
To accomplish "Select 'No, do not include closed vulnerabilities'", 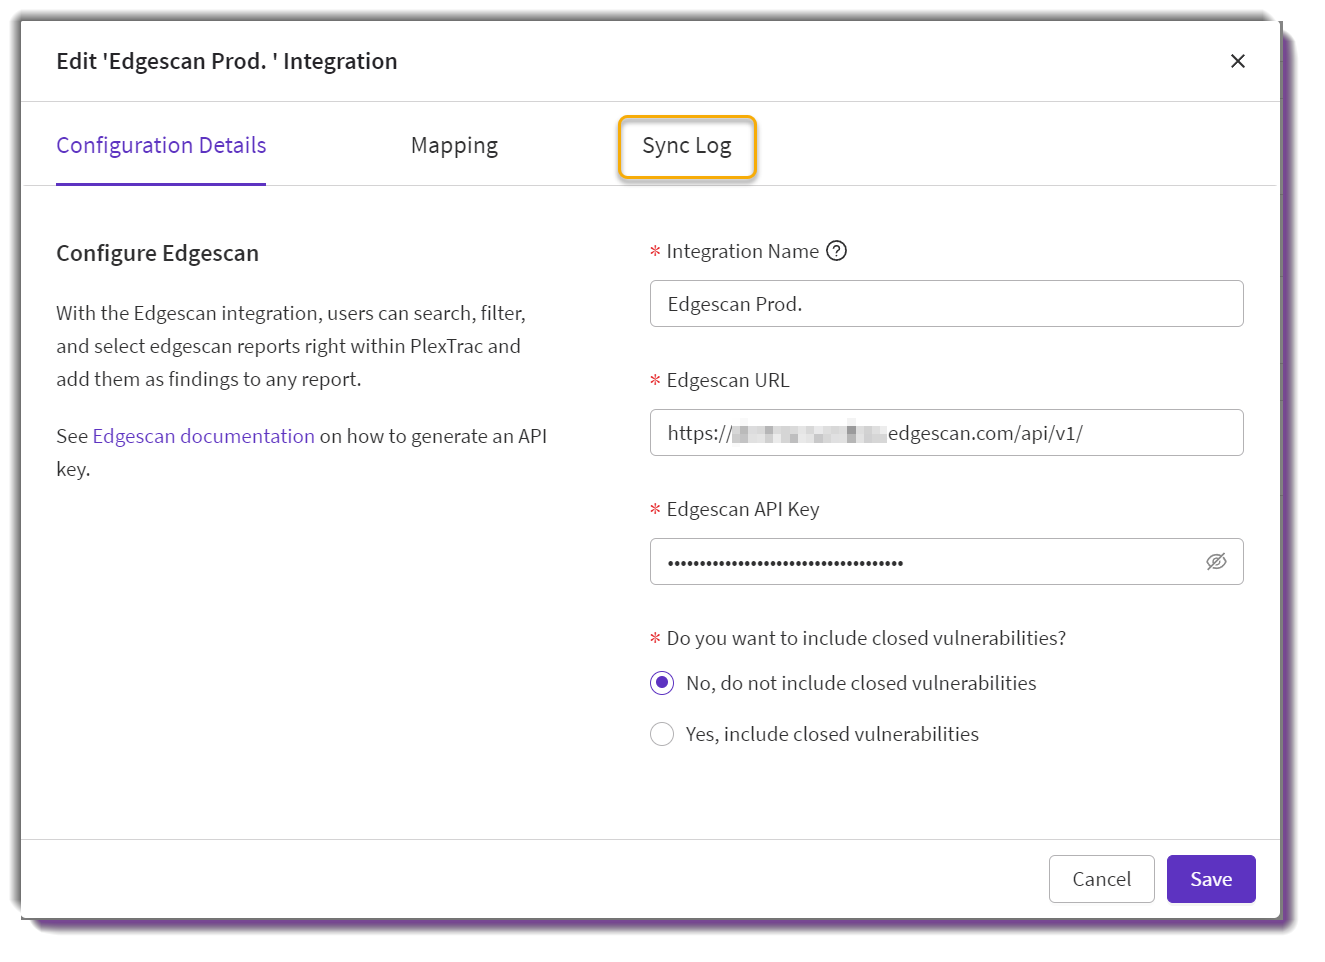I will 662,683.
